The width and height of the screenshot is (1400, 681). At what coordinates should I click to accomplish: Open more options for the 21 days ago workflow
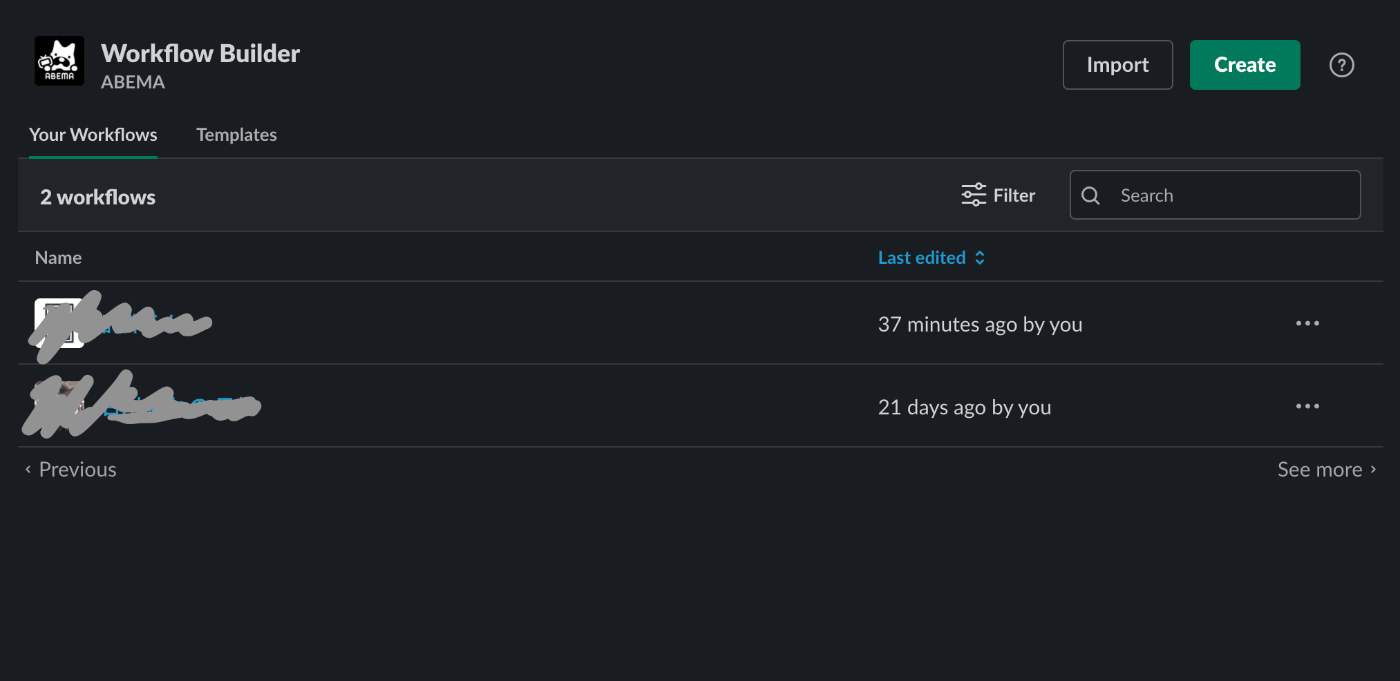[1307, 407]
